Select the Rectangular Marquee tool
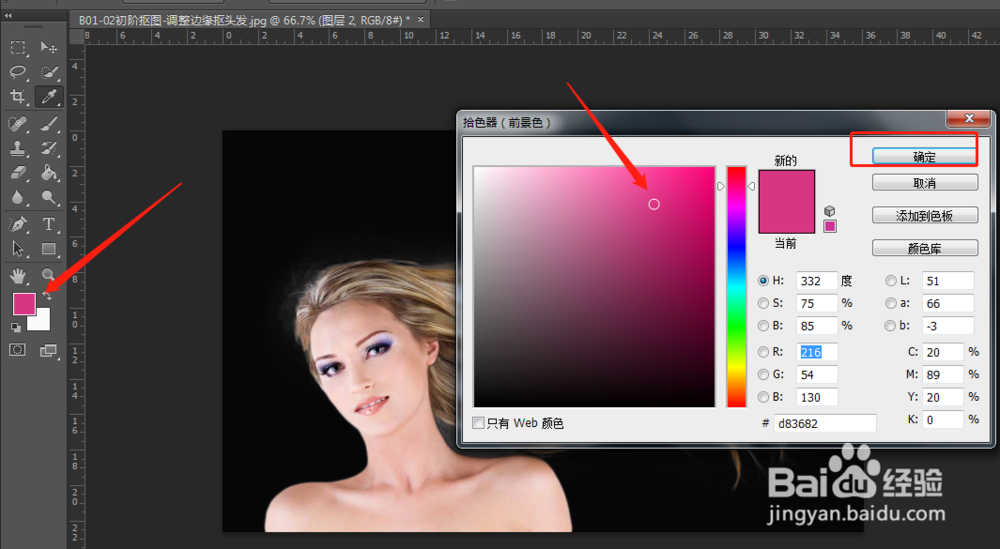Image resolution: width=1000 pixels, height=549 pixels. (x=18, y=48)
